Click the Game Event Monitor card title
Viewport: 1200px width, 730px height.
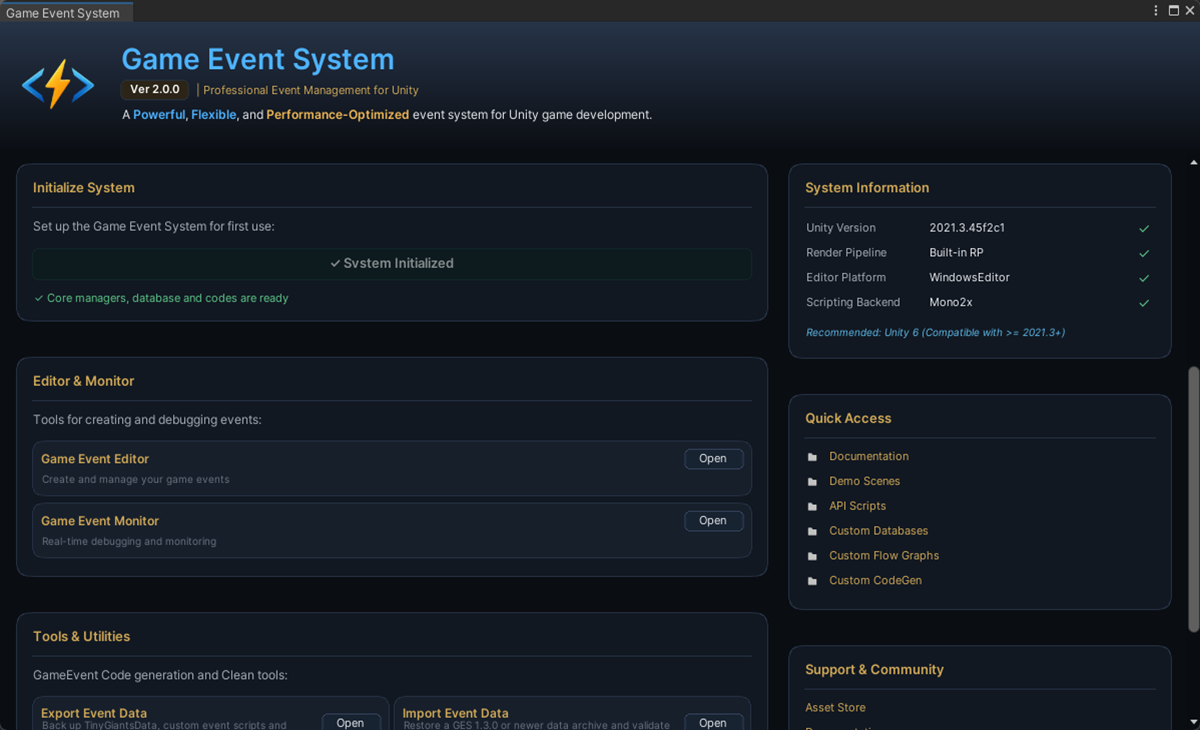[100, 521]
